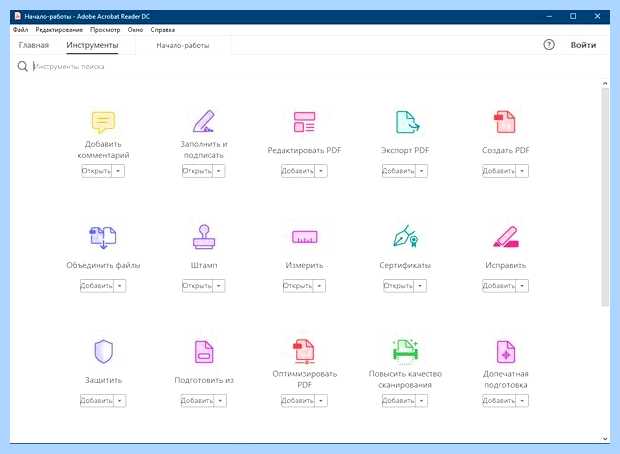The image size is (620, 454).
Task: Expand dropdown arrow under Повысить качество сканирования
Action: (422, 401)
